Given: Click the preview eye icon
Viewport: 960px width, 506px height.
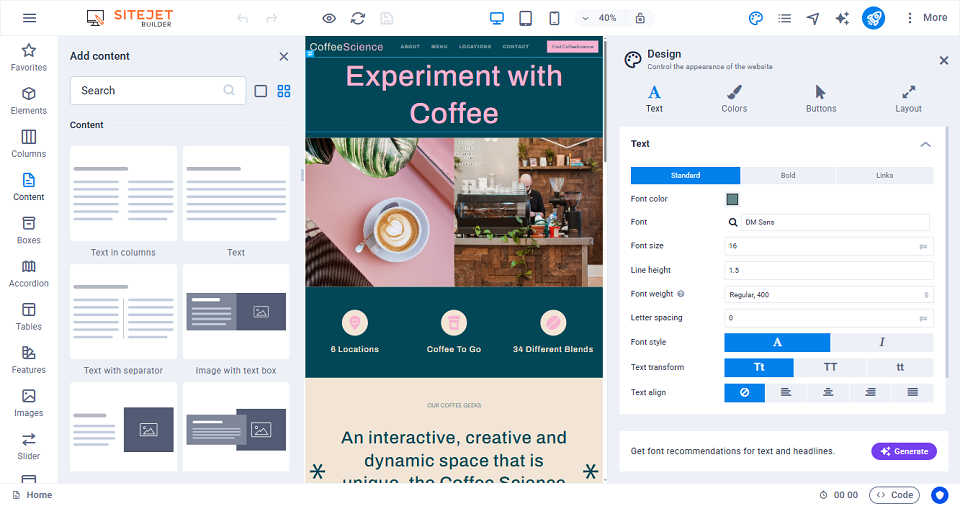Looking at the screenshot, I should click(x=329, y=18).
